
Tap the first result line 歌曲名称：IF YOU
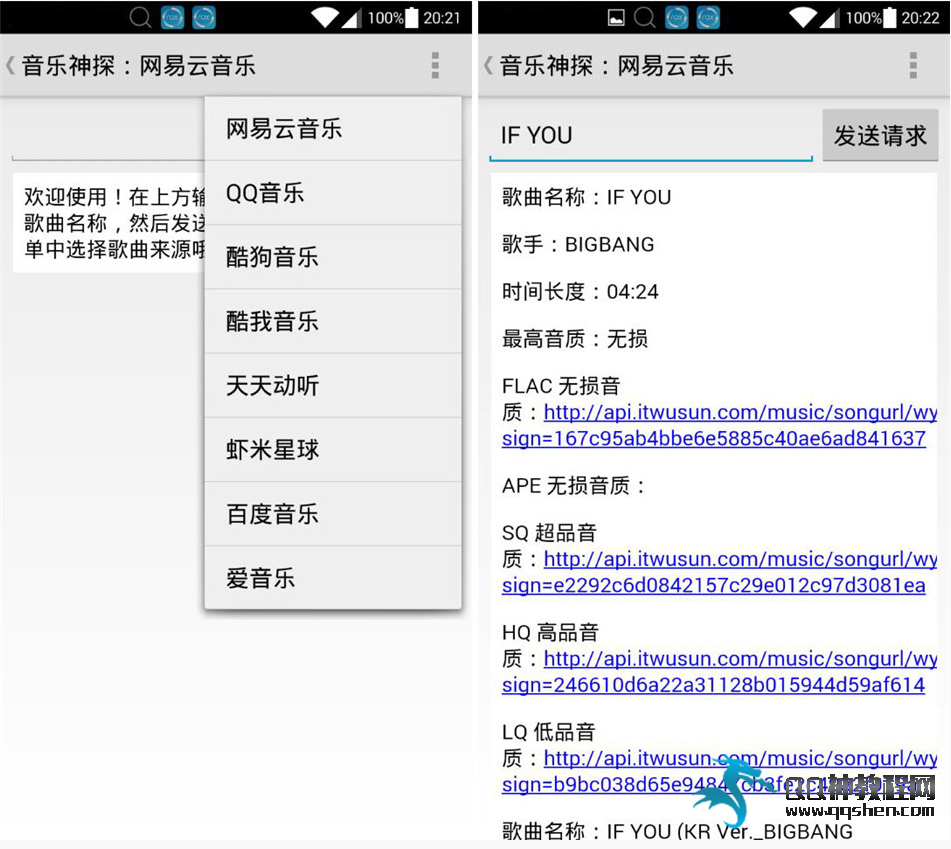coord(586,197)
